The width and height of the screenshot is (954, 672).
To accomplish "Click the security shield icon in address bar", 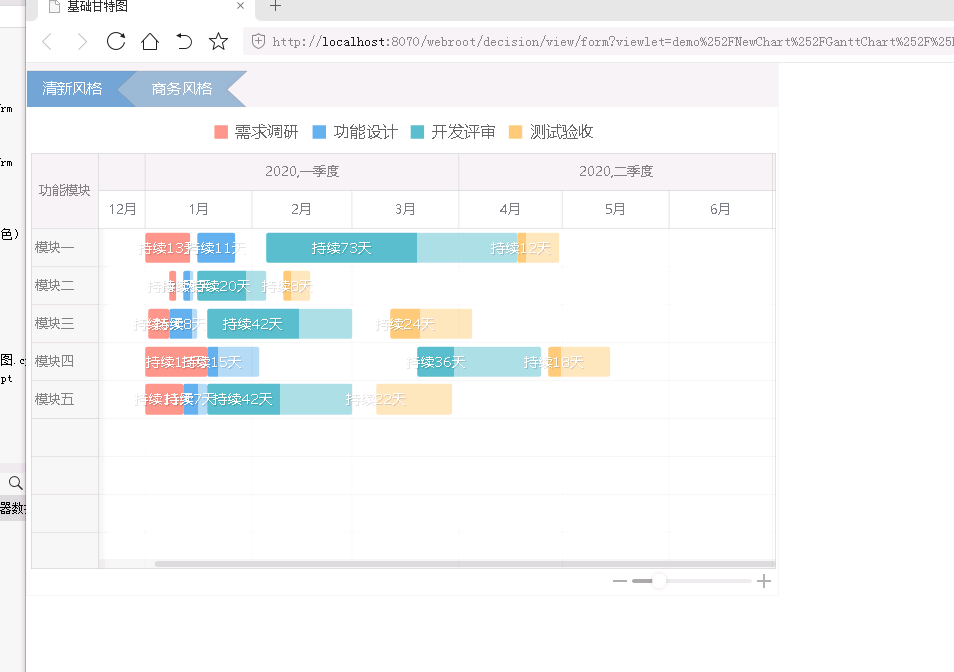I will tap(258, 41).
